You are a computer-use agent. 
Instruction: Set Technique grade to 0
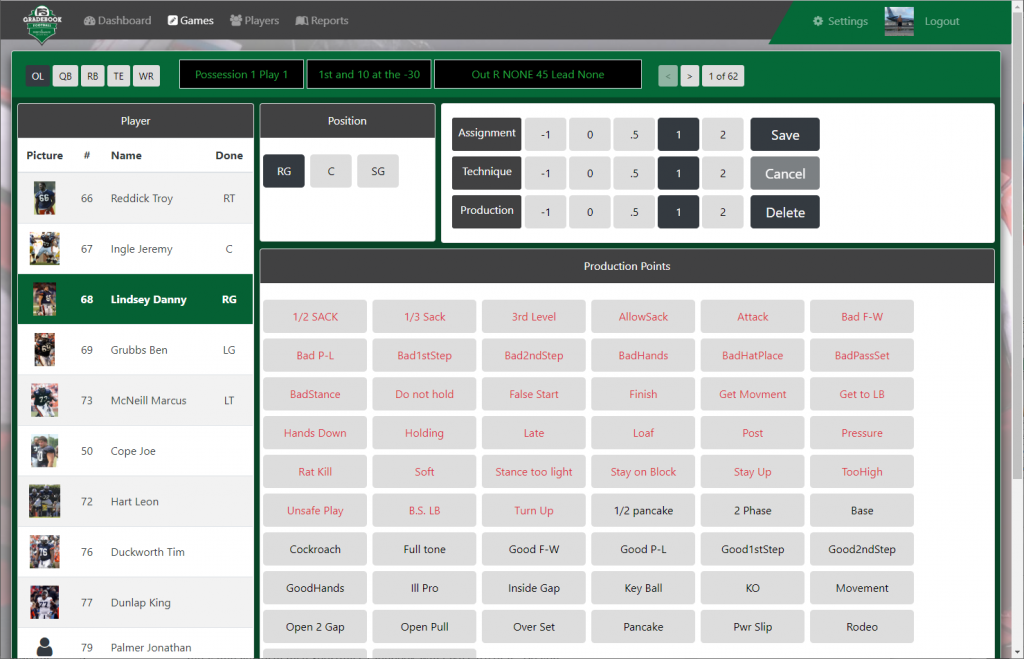pyautogui.click(x=590, y=173)
